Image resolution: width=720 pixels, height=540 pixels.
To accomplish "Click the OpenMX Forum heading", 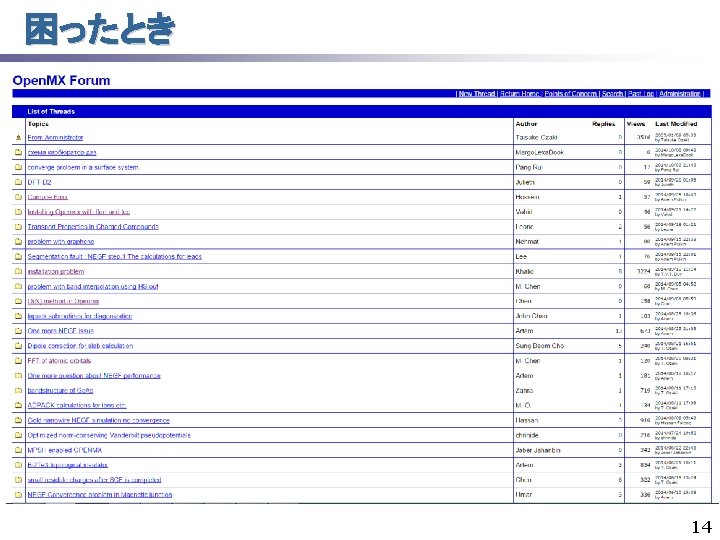I will click(x=62, y=80).
